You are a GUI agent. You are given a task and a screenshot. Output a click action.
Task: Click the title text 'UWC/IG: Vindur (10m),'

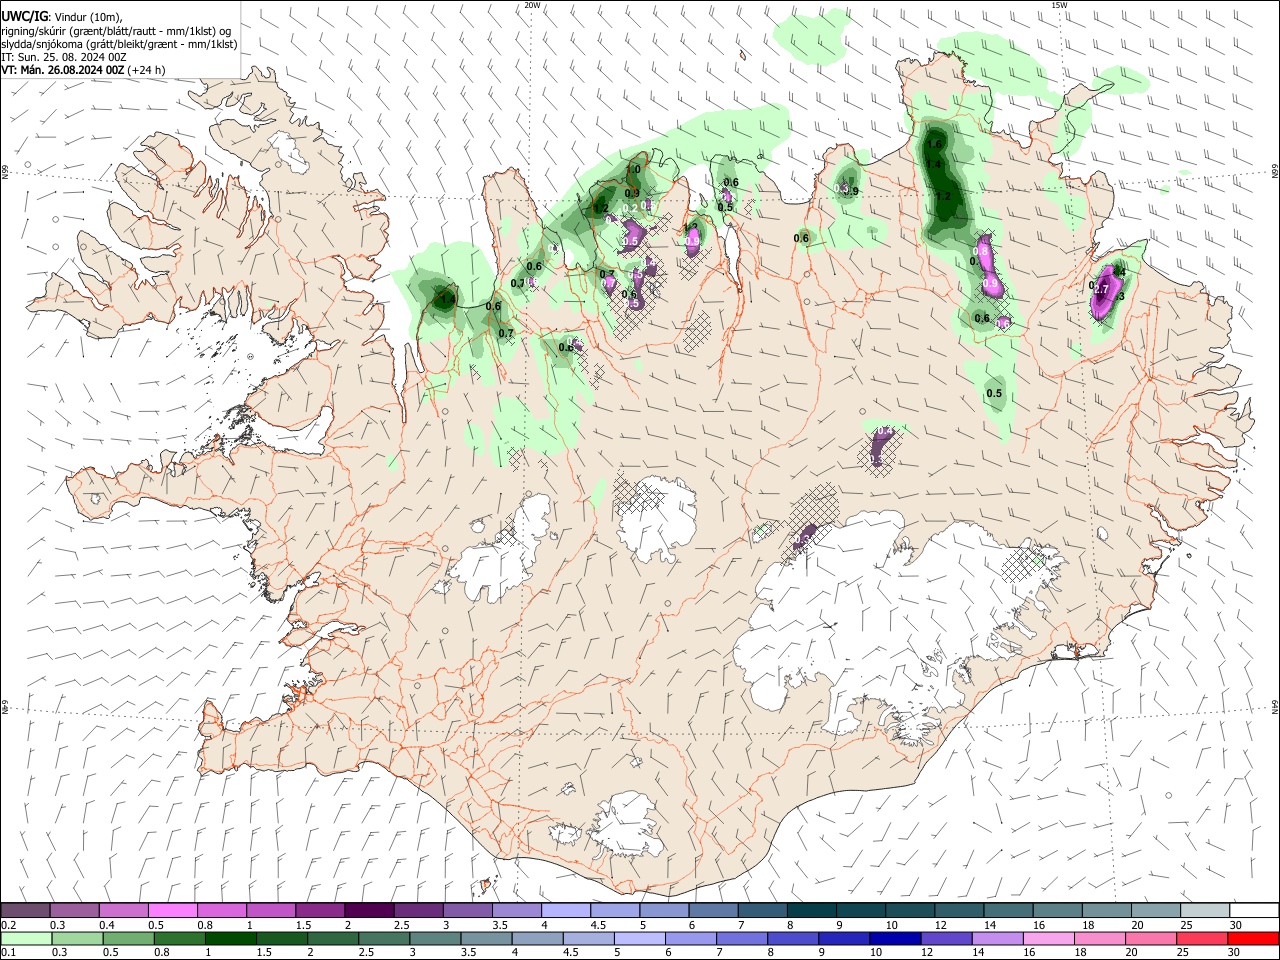[62, 17]
